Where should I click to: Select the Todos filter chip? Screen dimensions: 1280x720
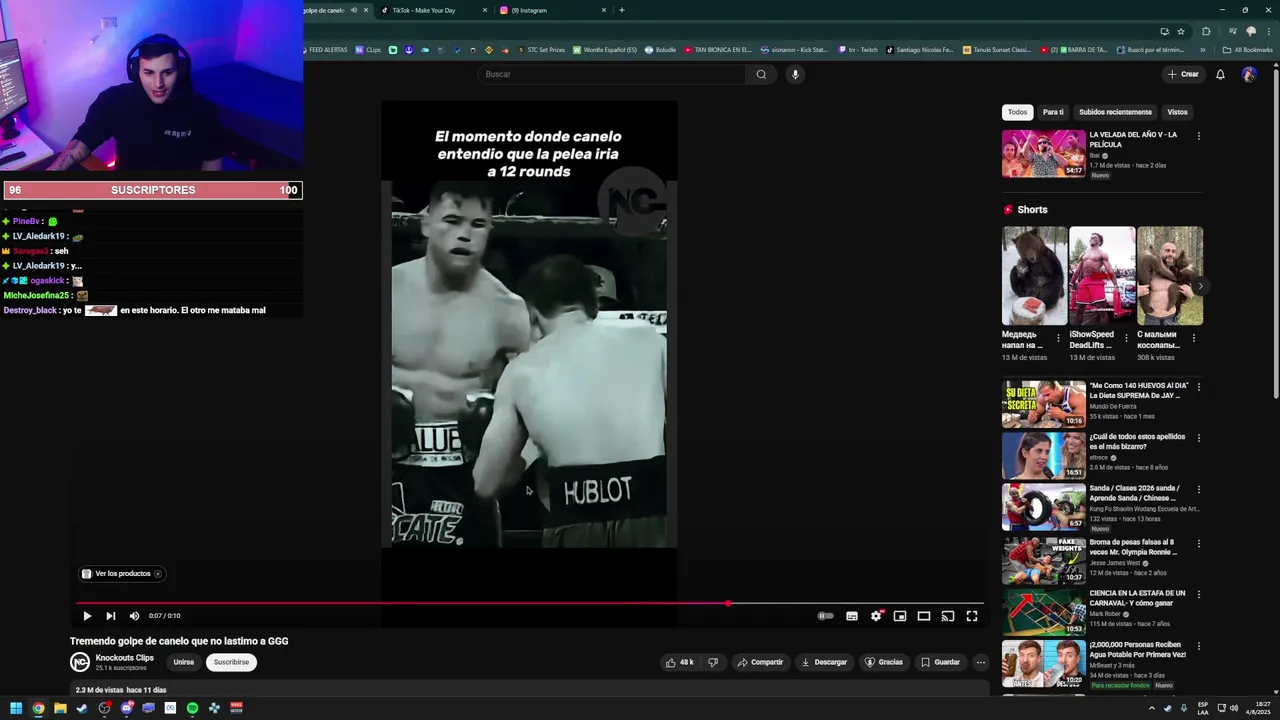pos(1017,112)
